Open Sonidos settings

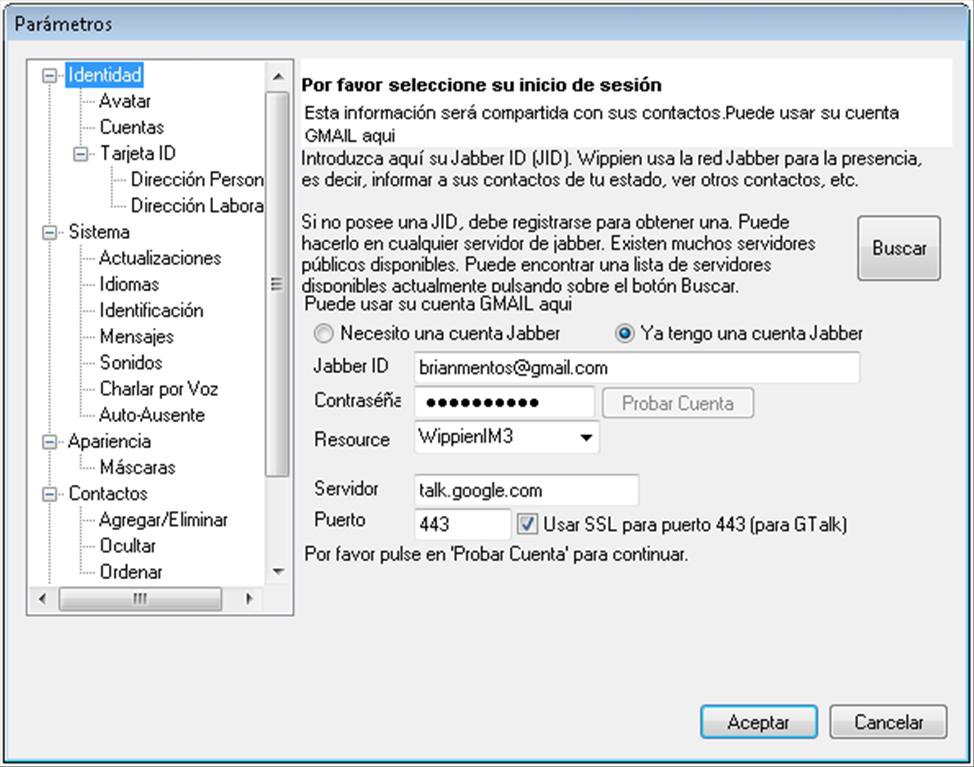[131, 363]
